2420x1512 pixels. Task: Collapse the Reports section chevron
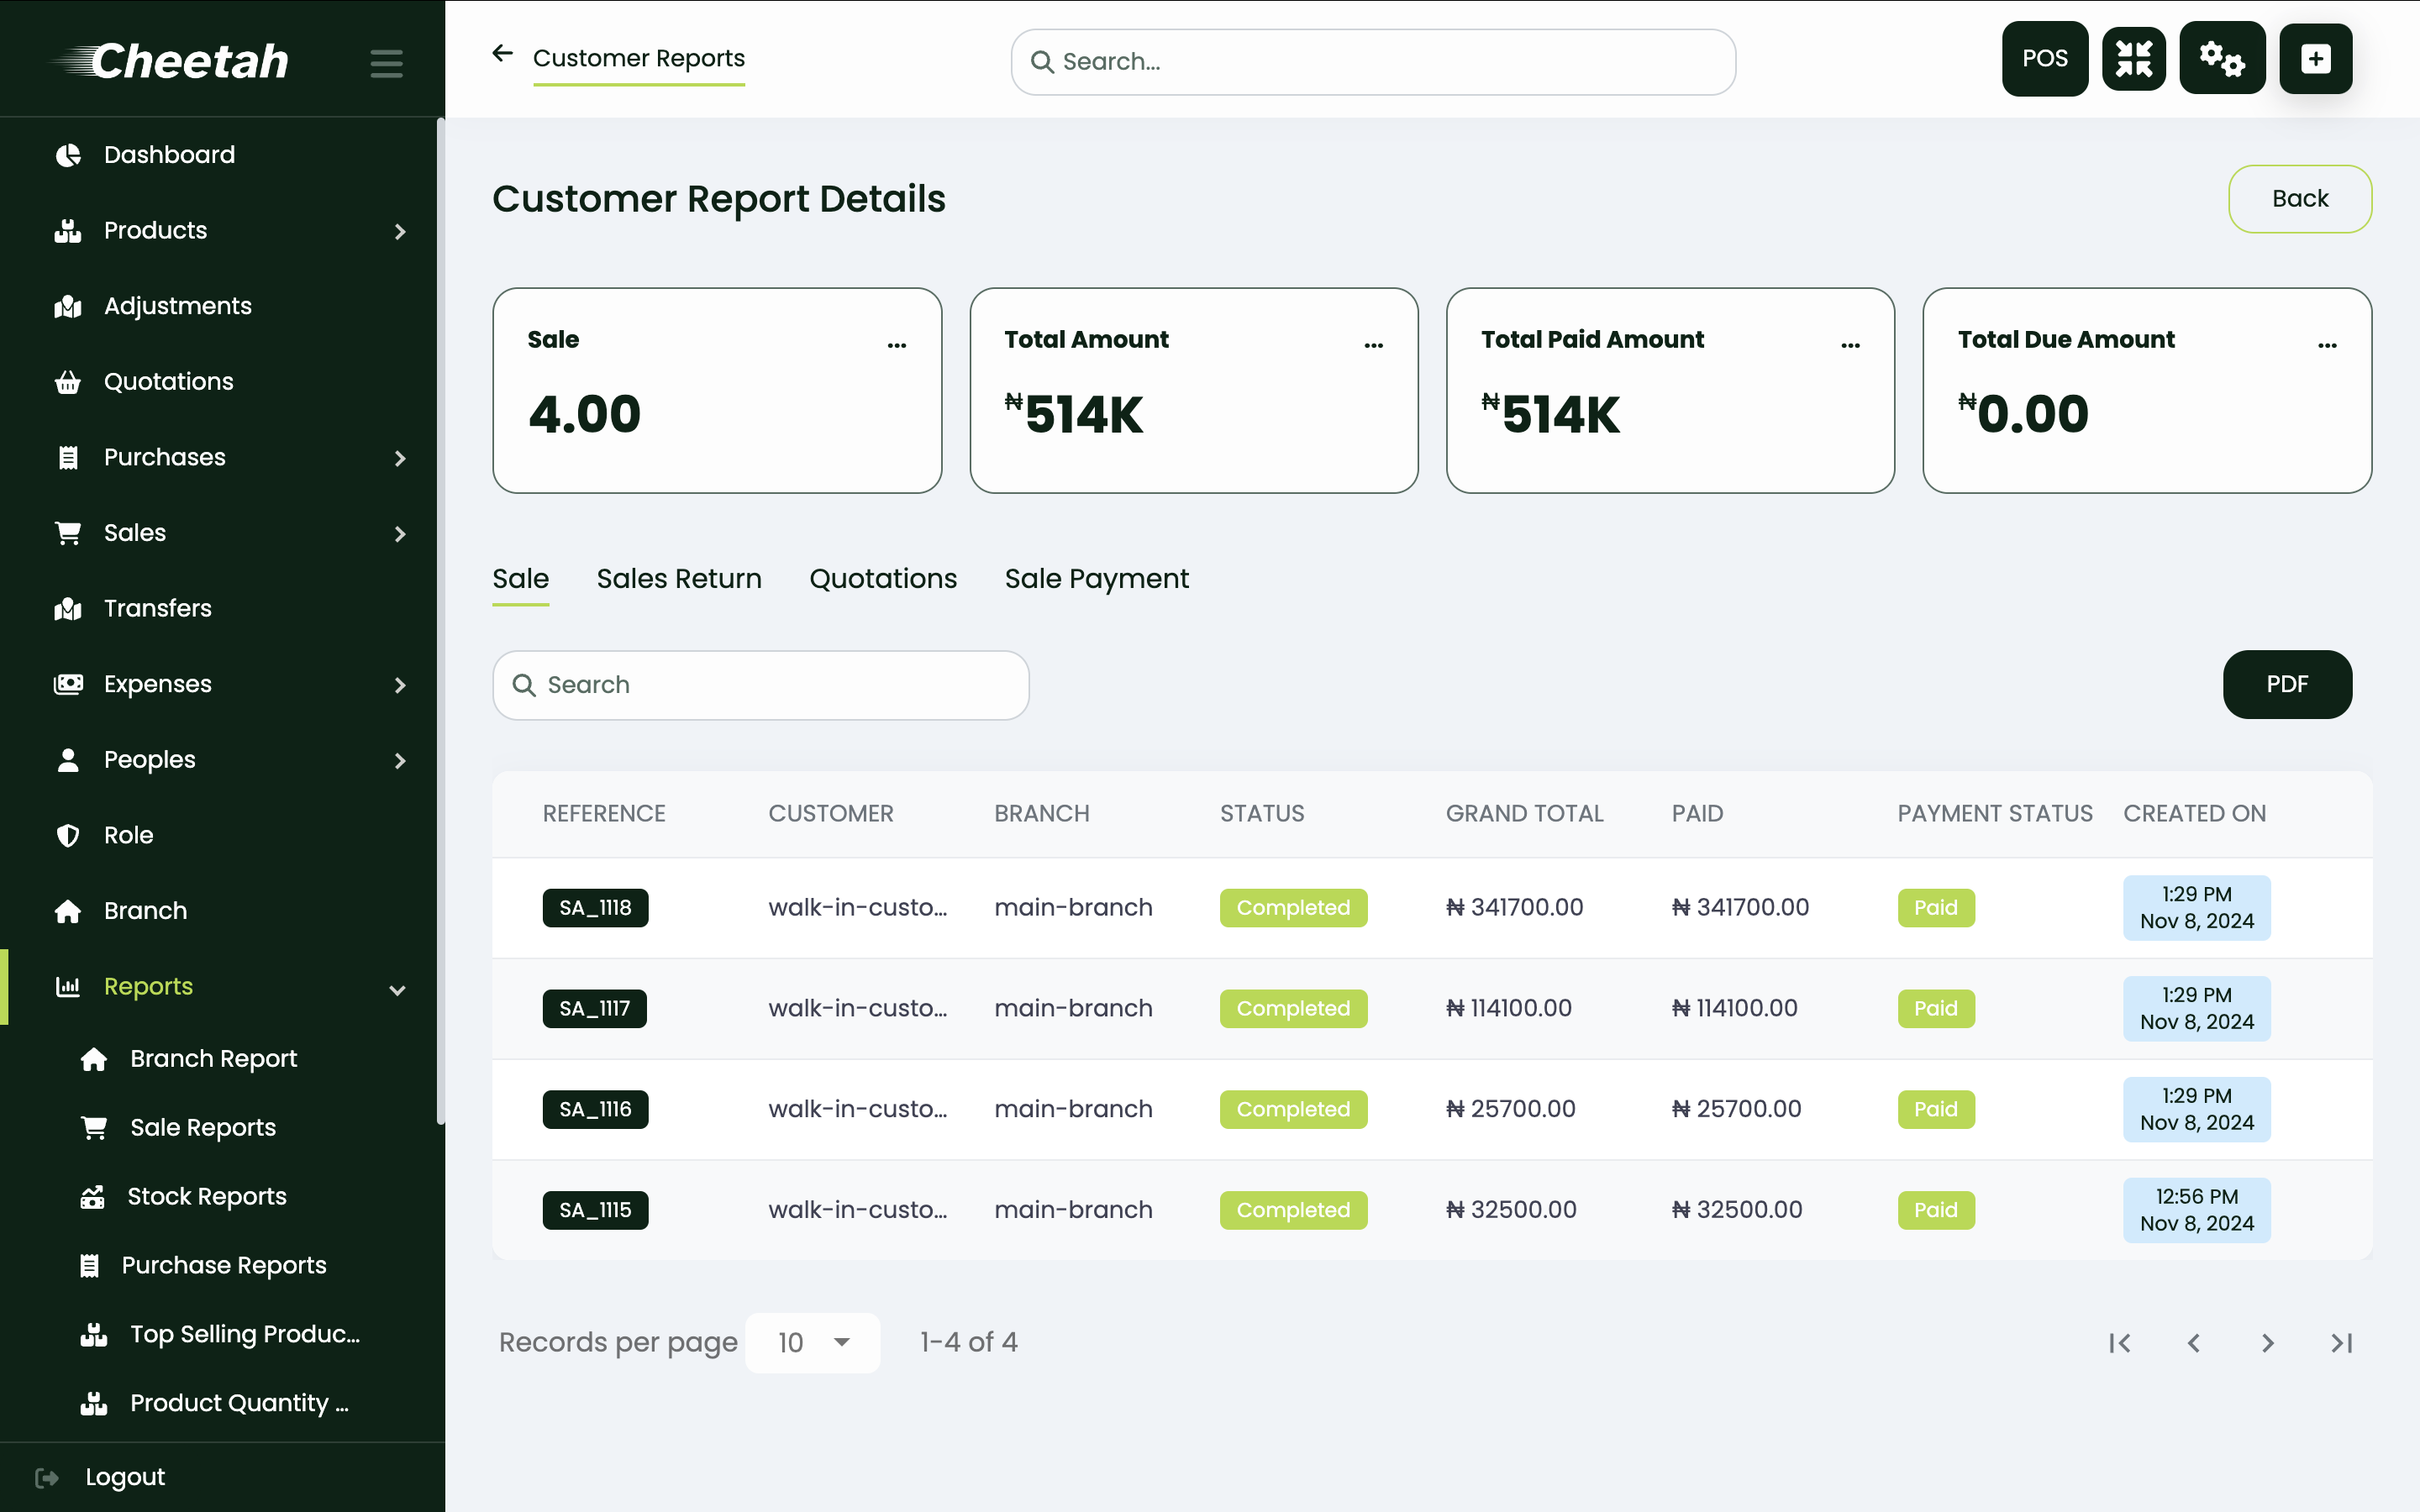click(398, 989)
